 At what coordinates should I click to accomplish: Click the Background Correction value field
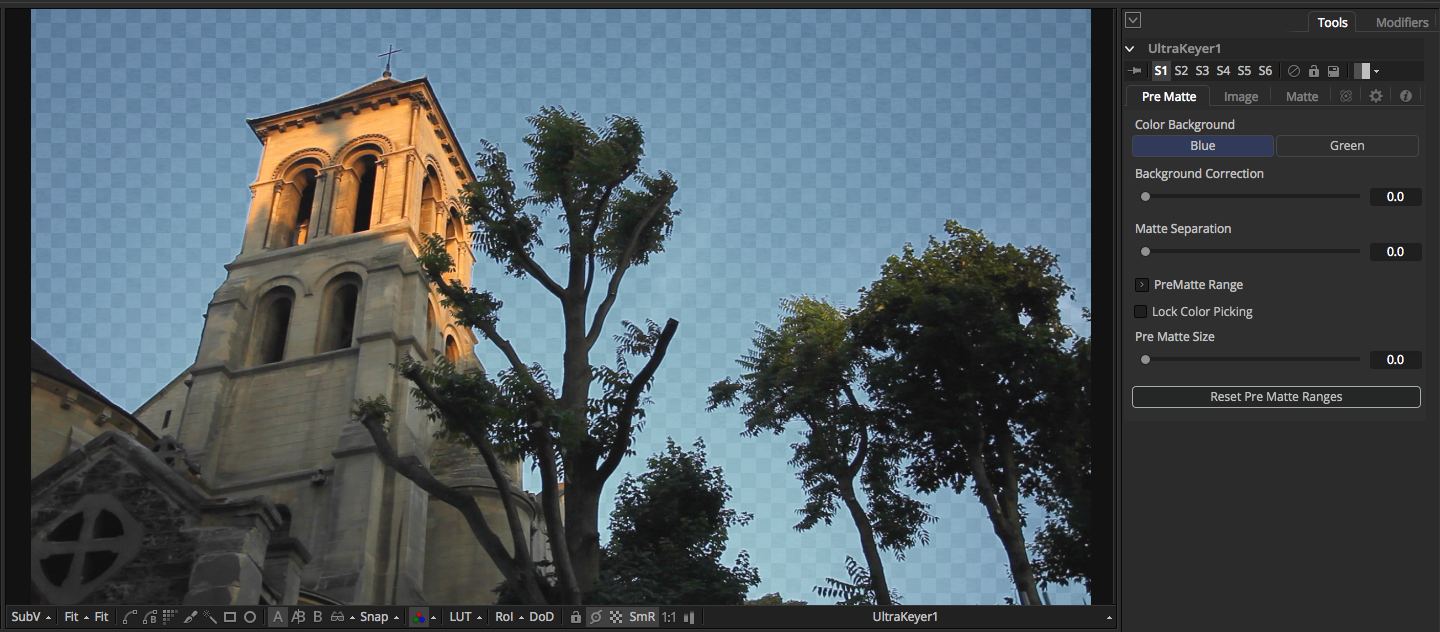(x=1395, y=196)
